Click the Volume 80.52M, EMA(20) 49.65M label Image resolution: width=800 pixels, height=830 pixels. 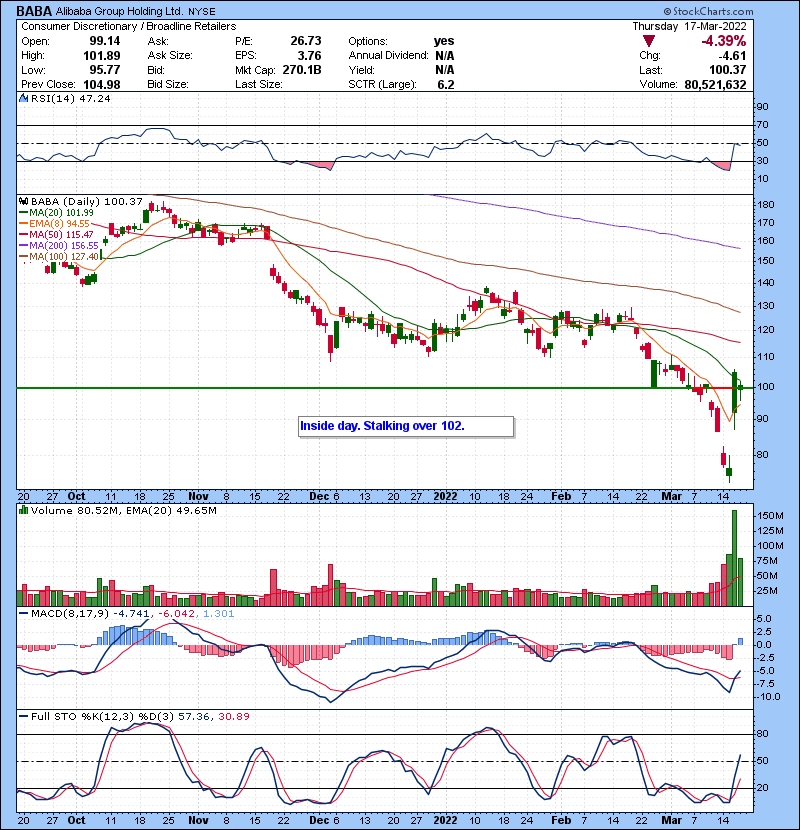pos(123,511)
